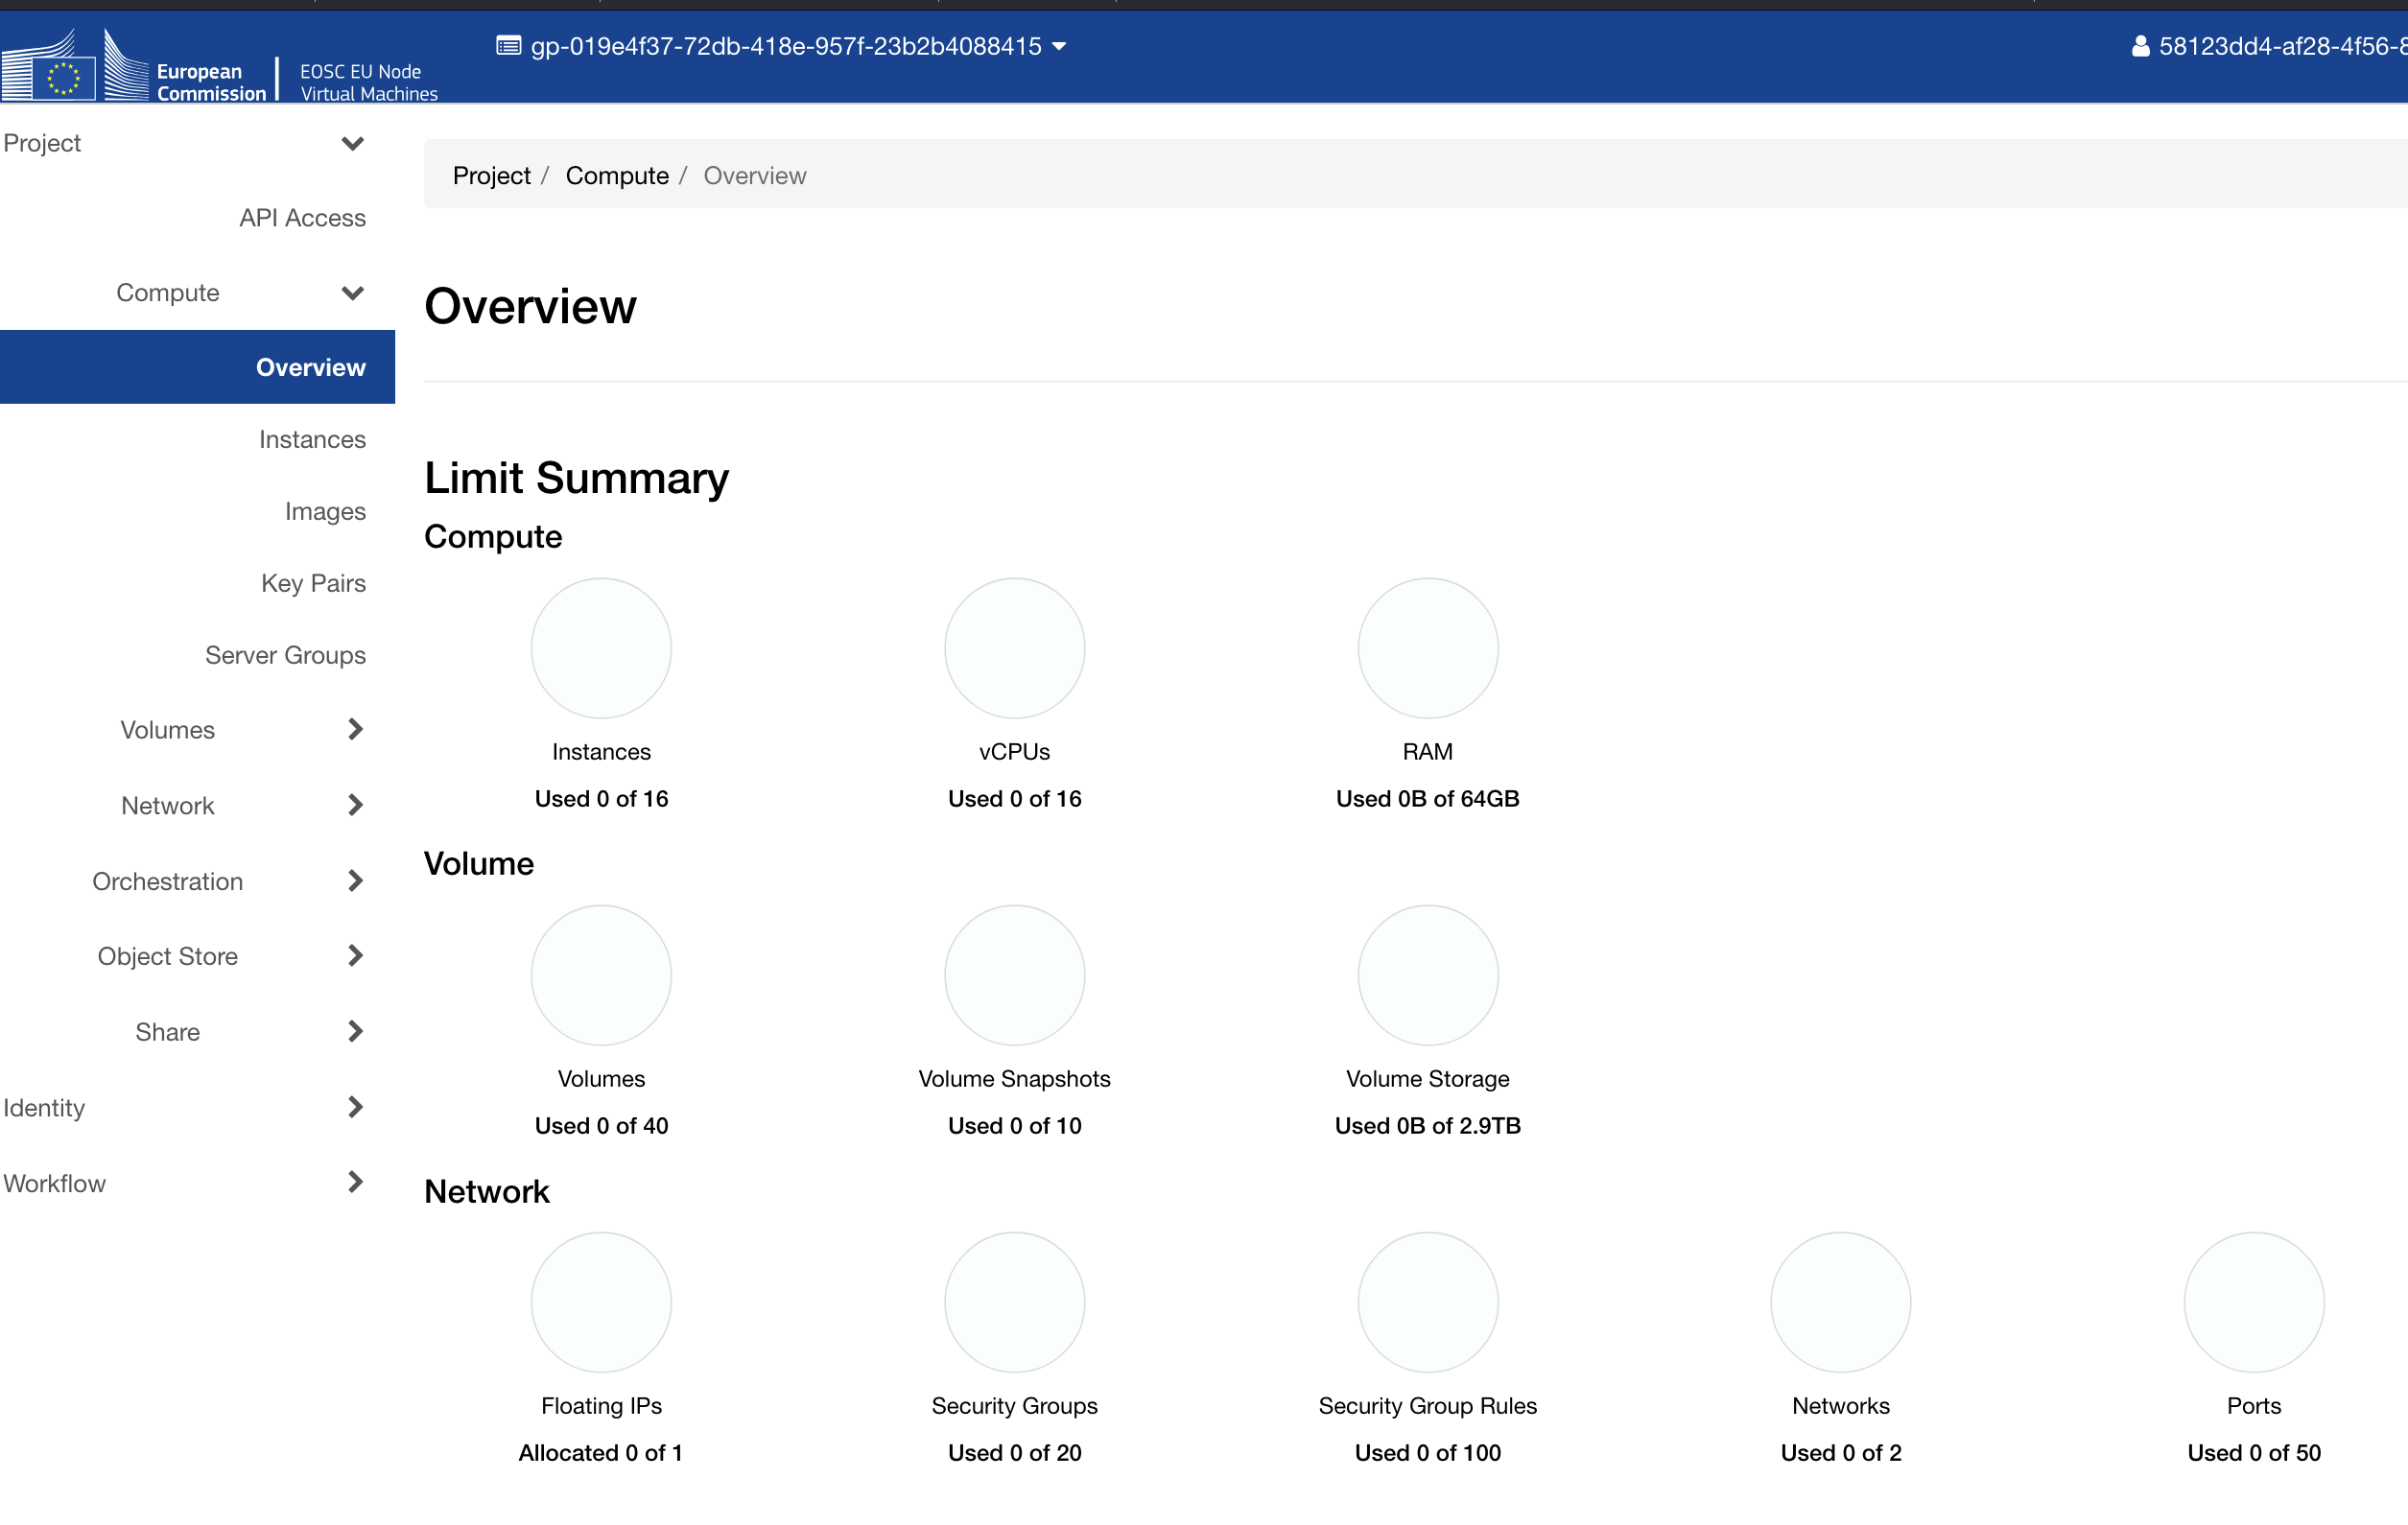This screenshot has width=2408, height=1525.
Task: Click 'Used 0 of 40' text
Action: click(x=601, y=1125)
